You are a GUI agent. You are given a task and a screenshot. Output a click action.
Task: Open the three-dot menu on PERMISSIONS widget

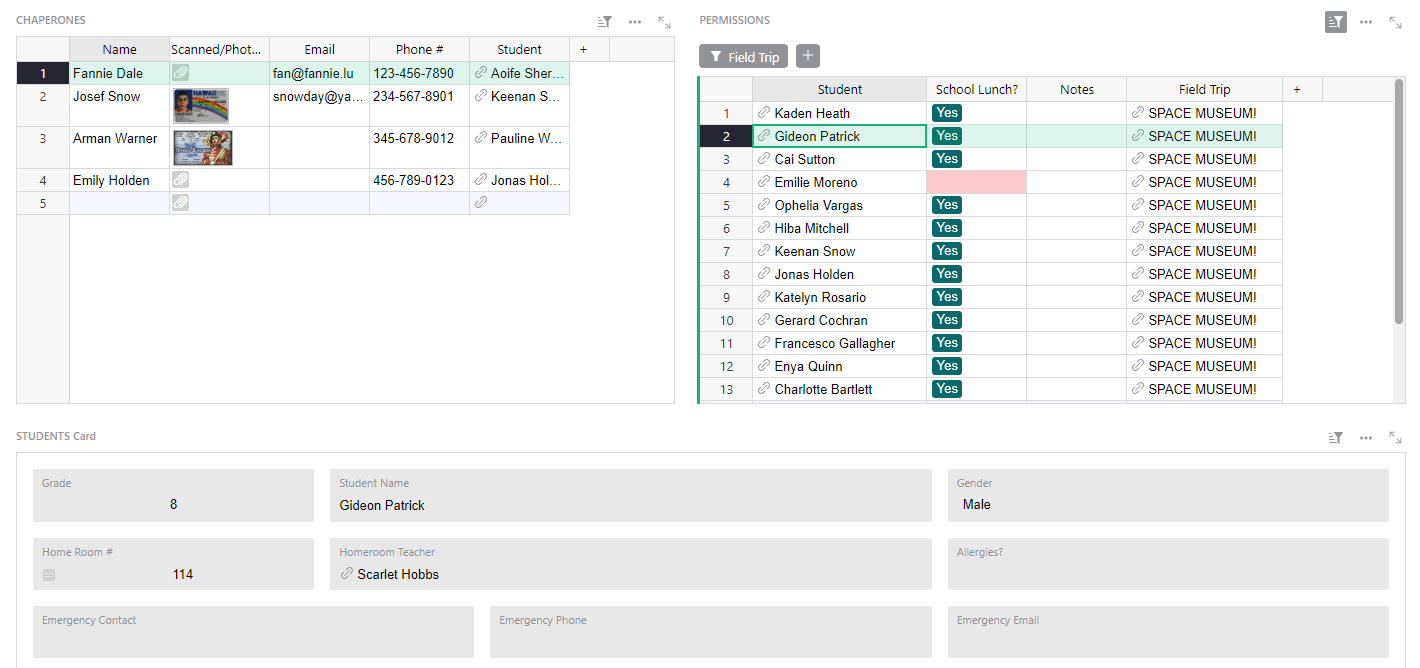click(x=1366, y=20)
